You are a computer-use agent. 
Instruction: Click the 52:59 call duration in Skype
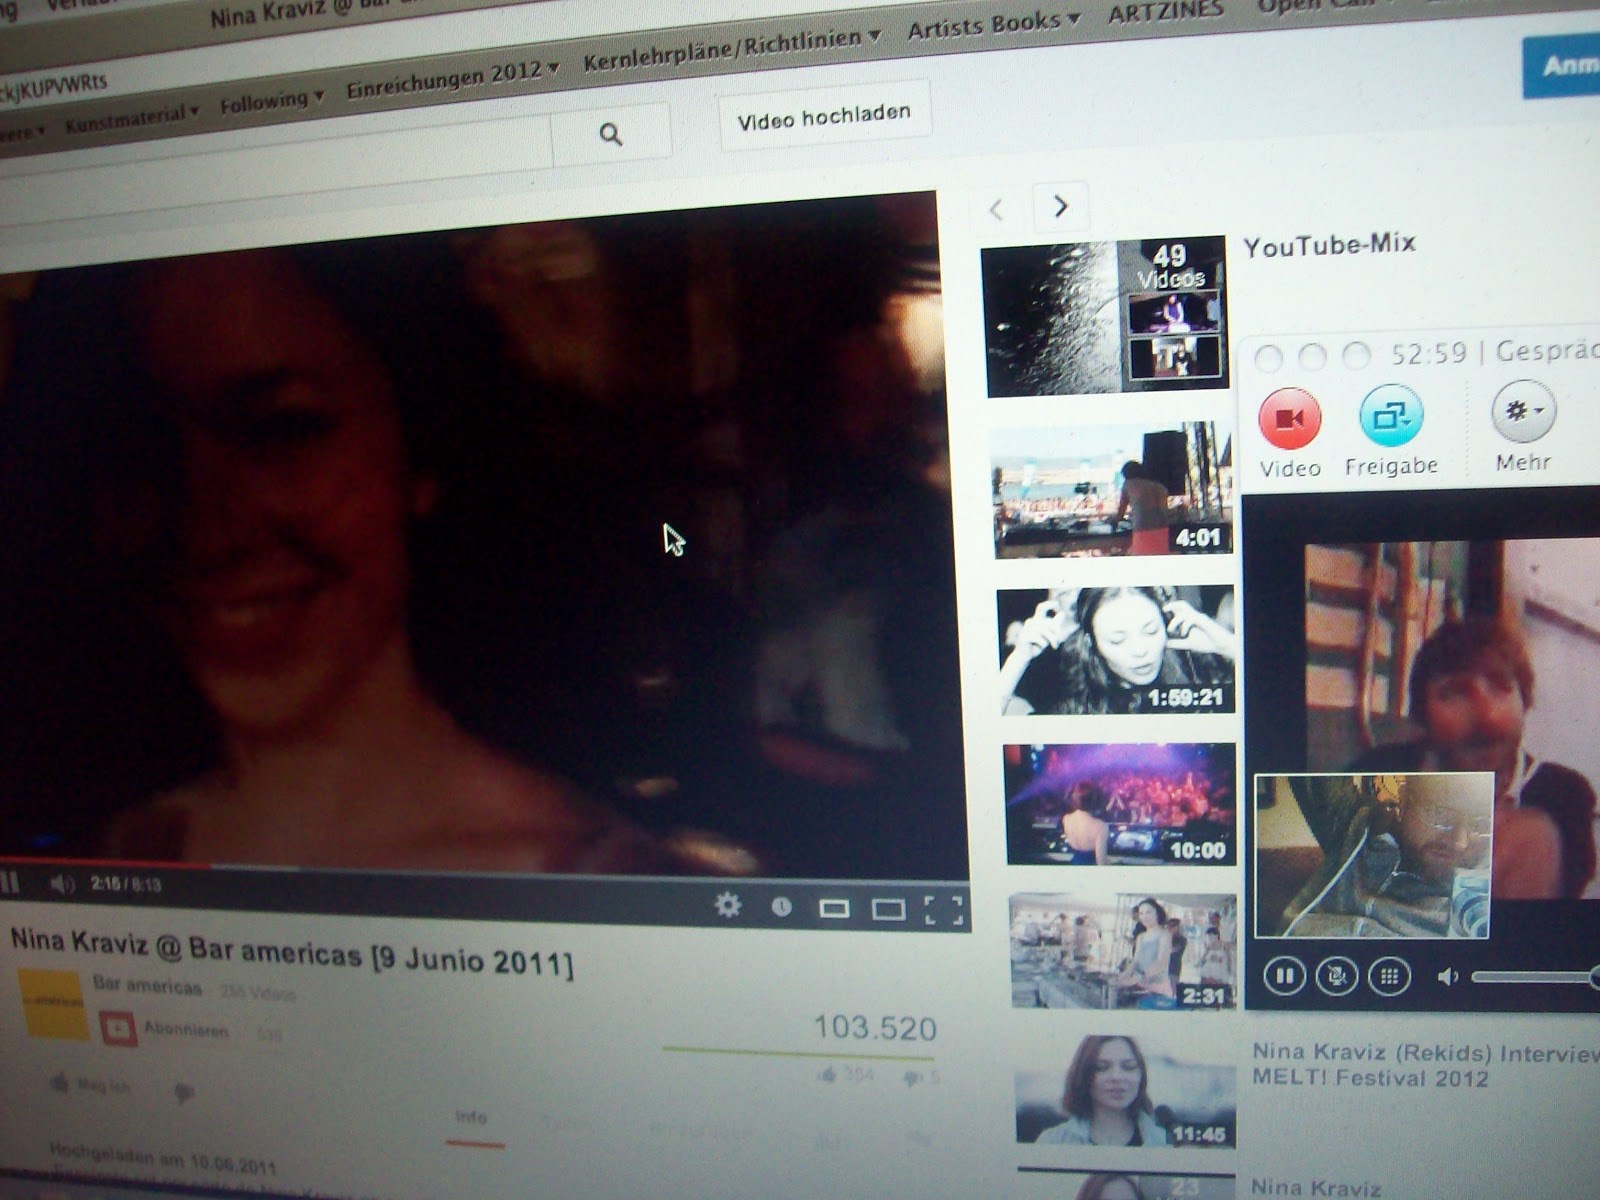pyautogui.click(x=1429, y=354)
